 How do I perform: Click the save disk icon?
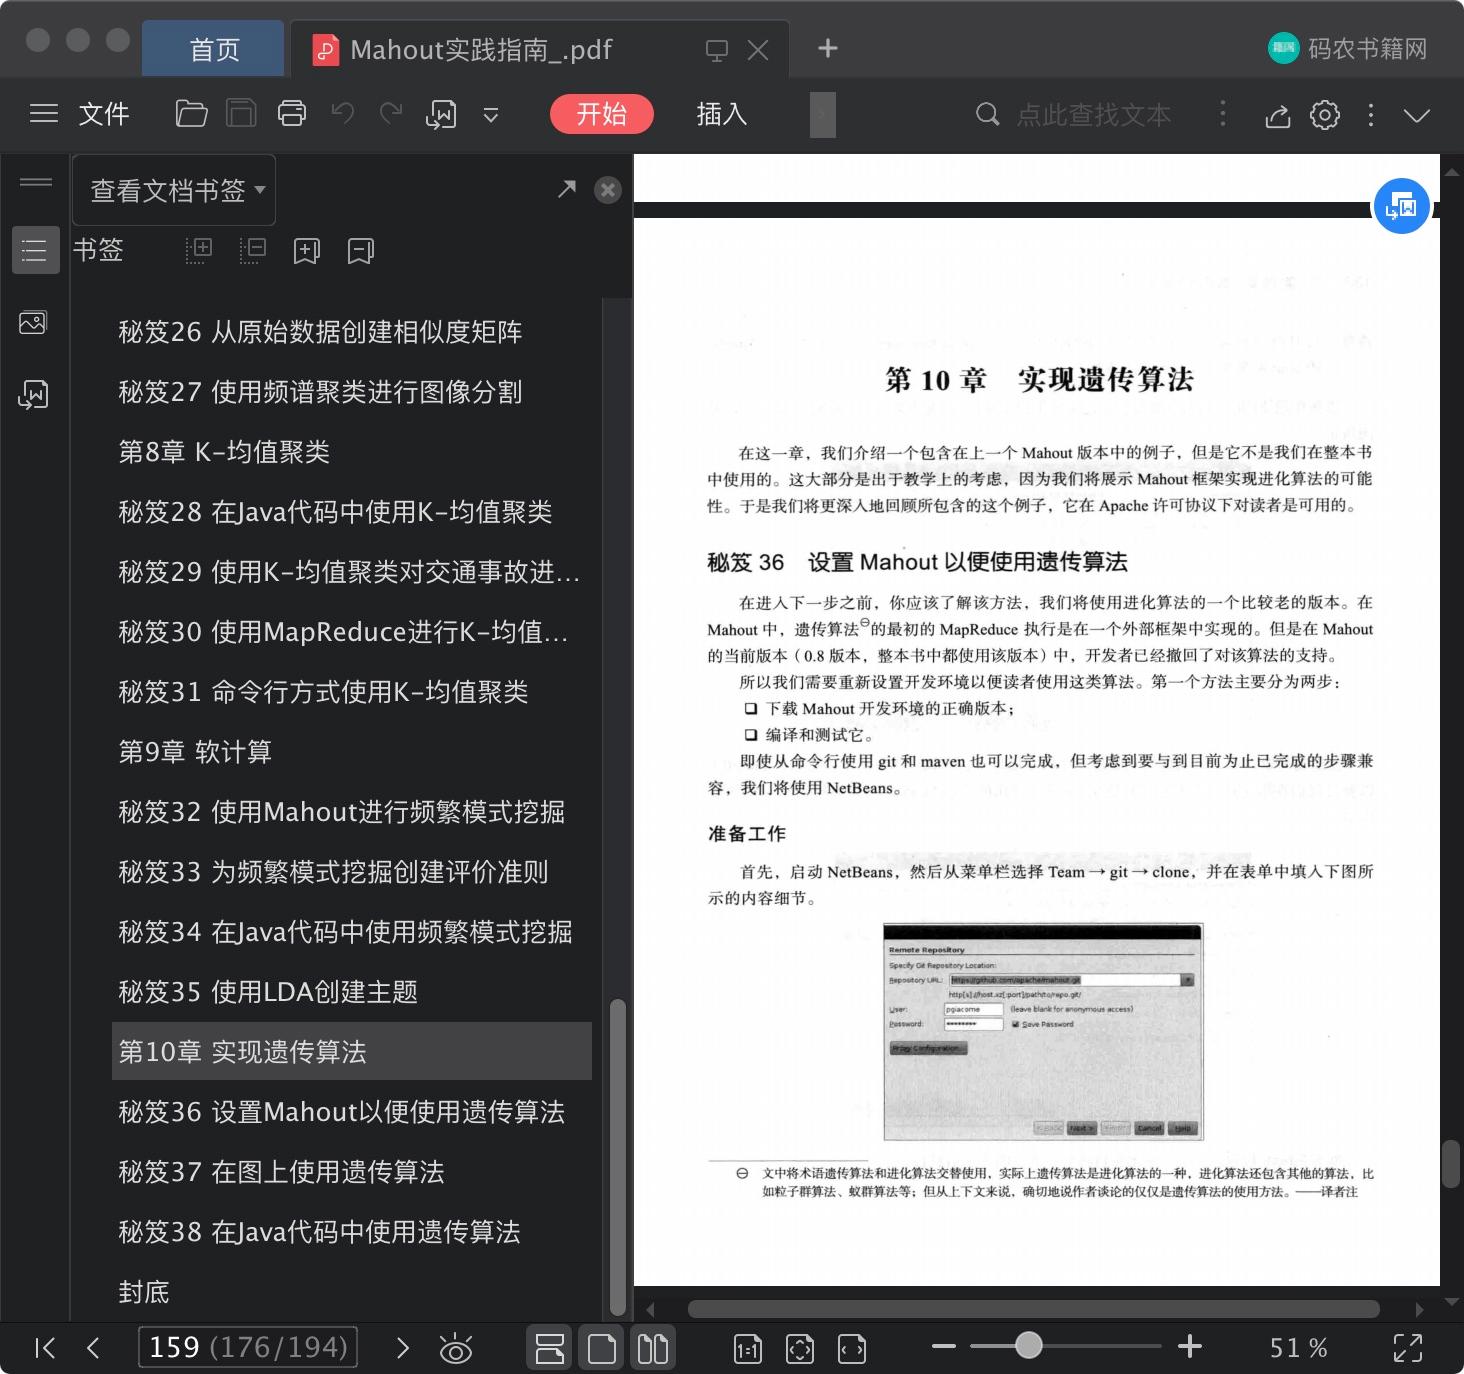241,114
